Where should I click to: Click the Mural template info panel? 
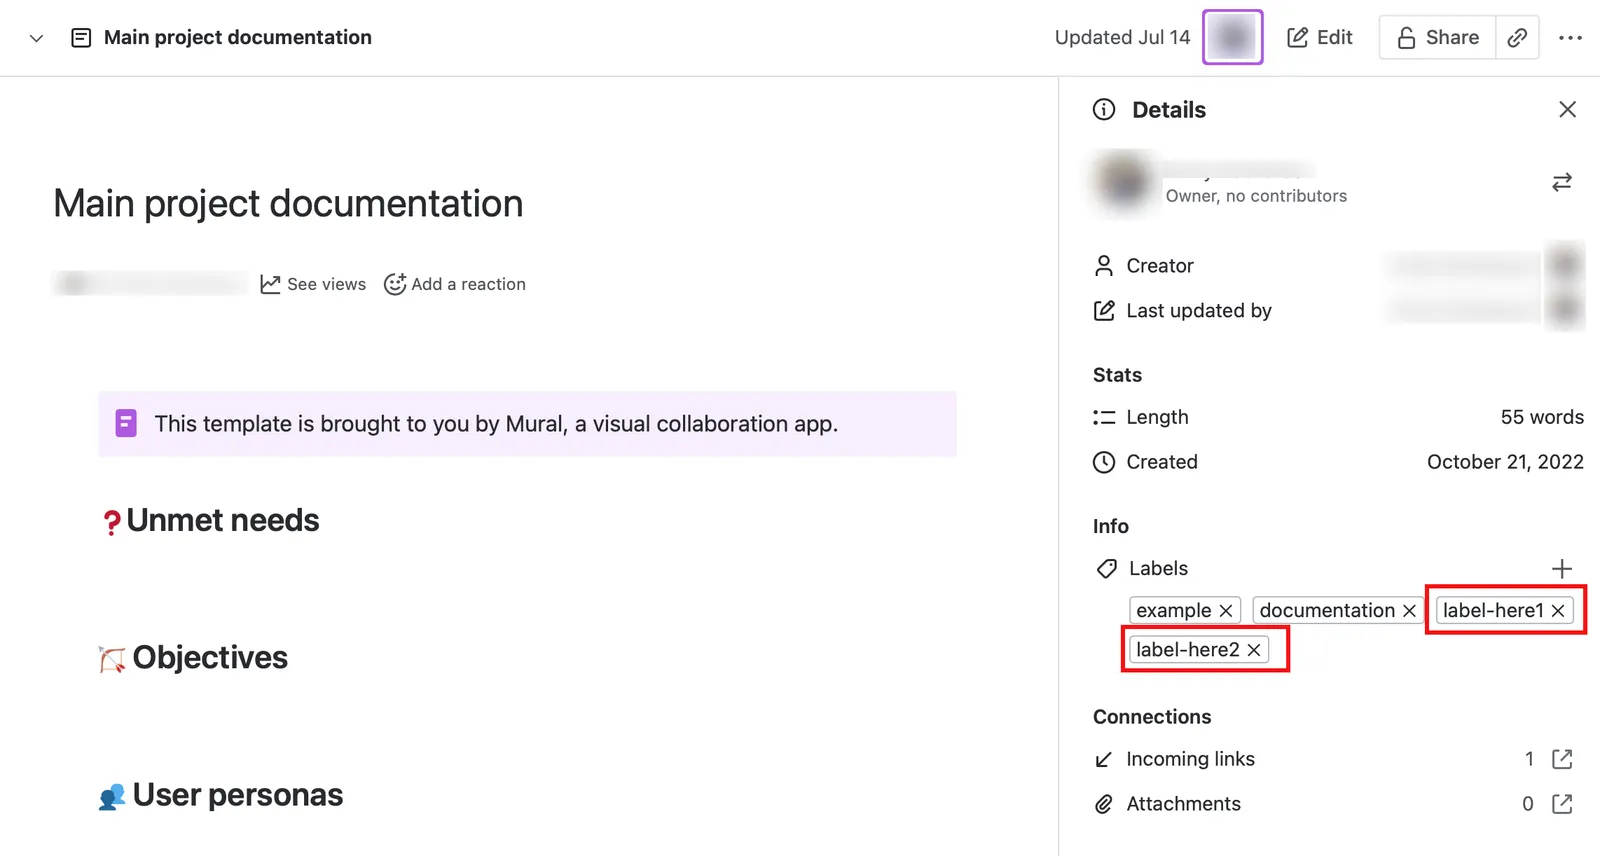point(527,424)
